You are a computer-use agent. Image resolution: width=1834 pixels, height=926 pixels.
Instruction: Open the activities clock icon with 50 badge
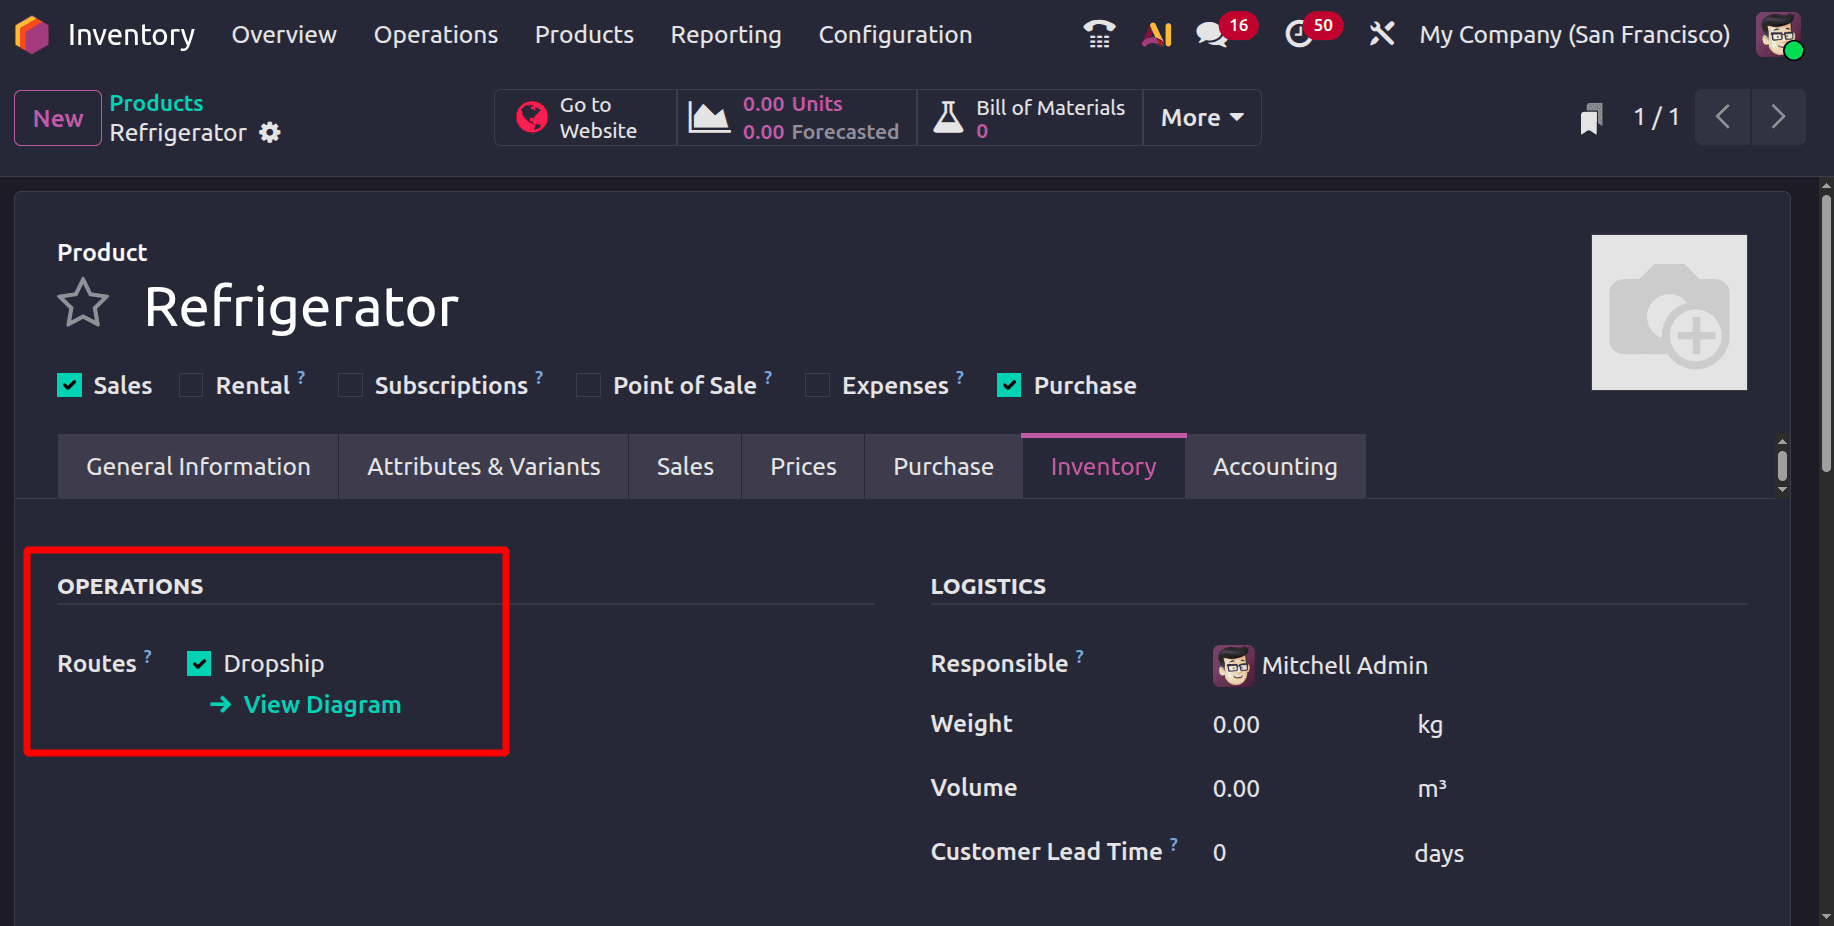pos(1300,35)
